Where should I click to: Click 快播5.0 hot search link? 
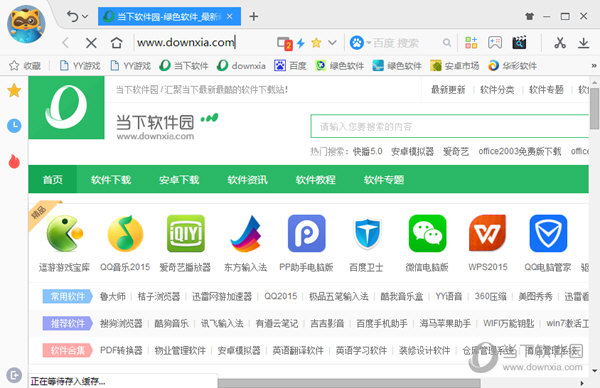click(x=367, y=152)
